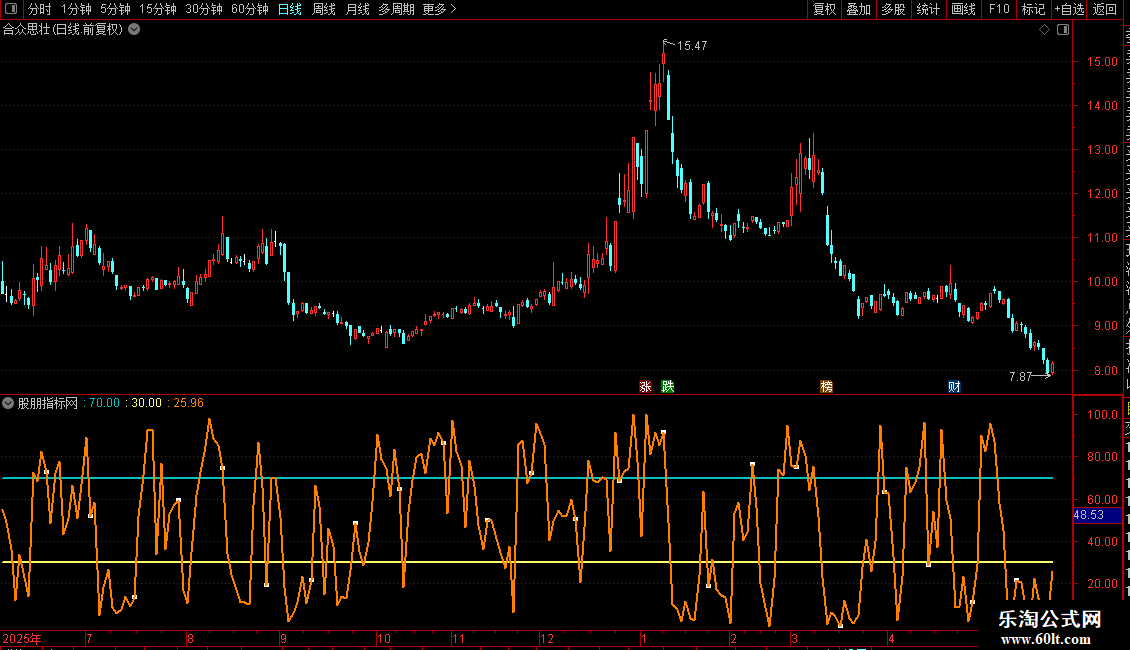
Task: Open the 多股 multi-stock view
Action: (893, 9)
